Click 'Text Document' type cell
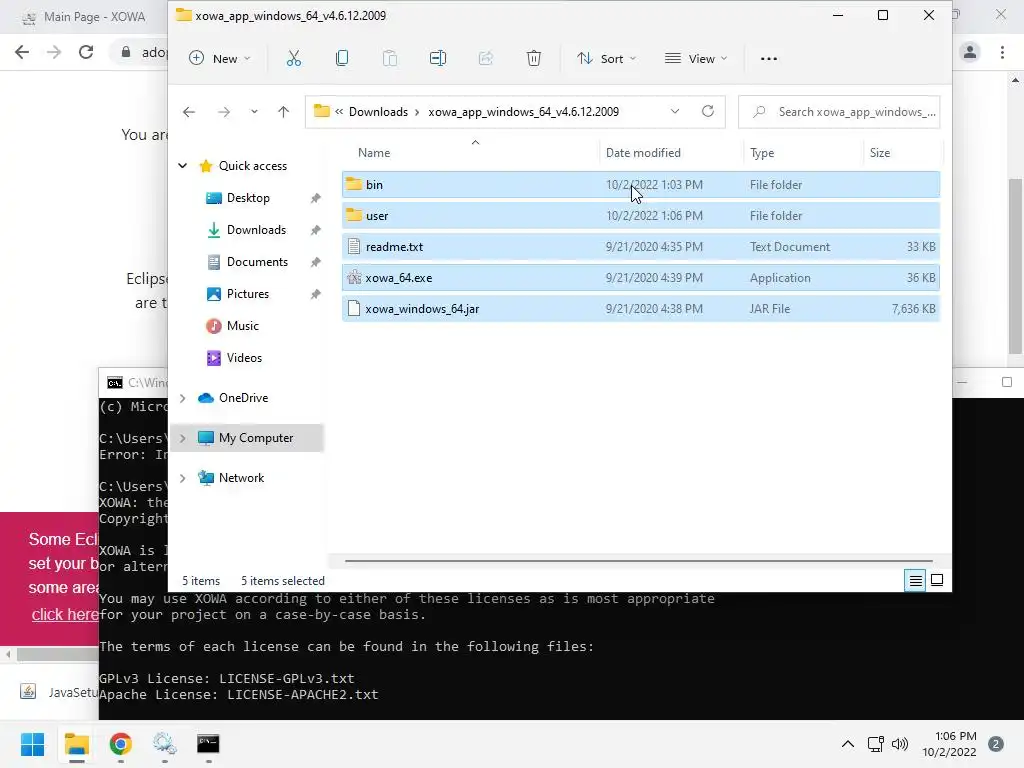This screenshot has width=1024, height=768. coord(790,247)
